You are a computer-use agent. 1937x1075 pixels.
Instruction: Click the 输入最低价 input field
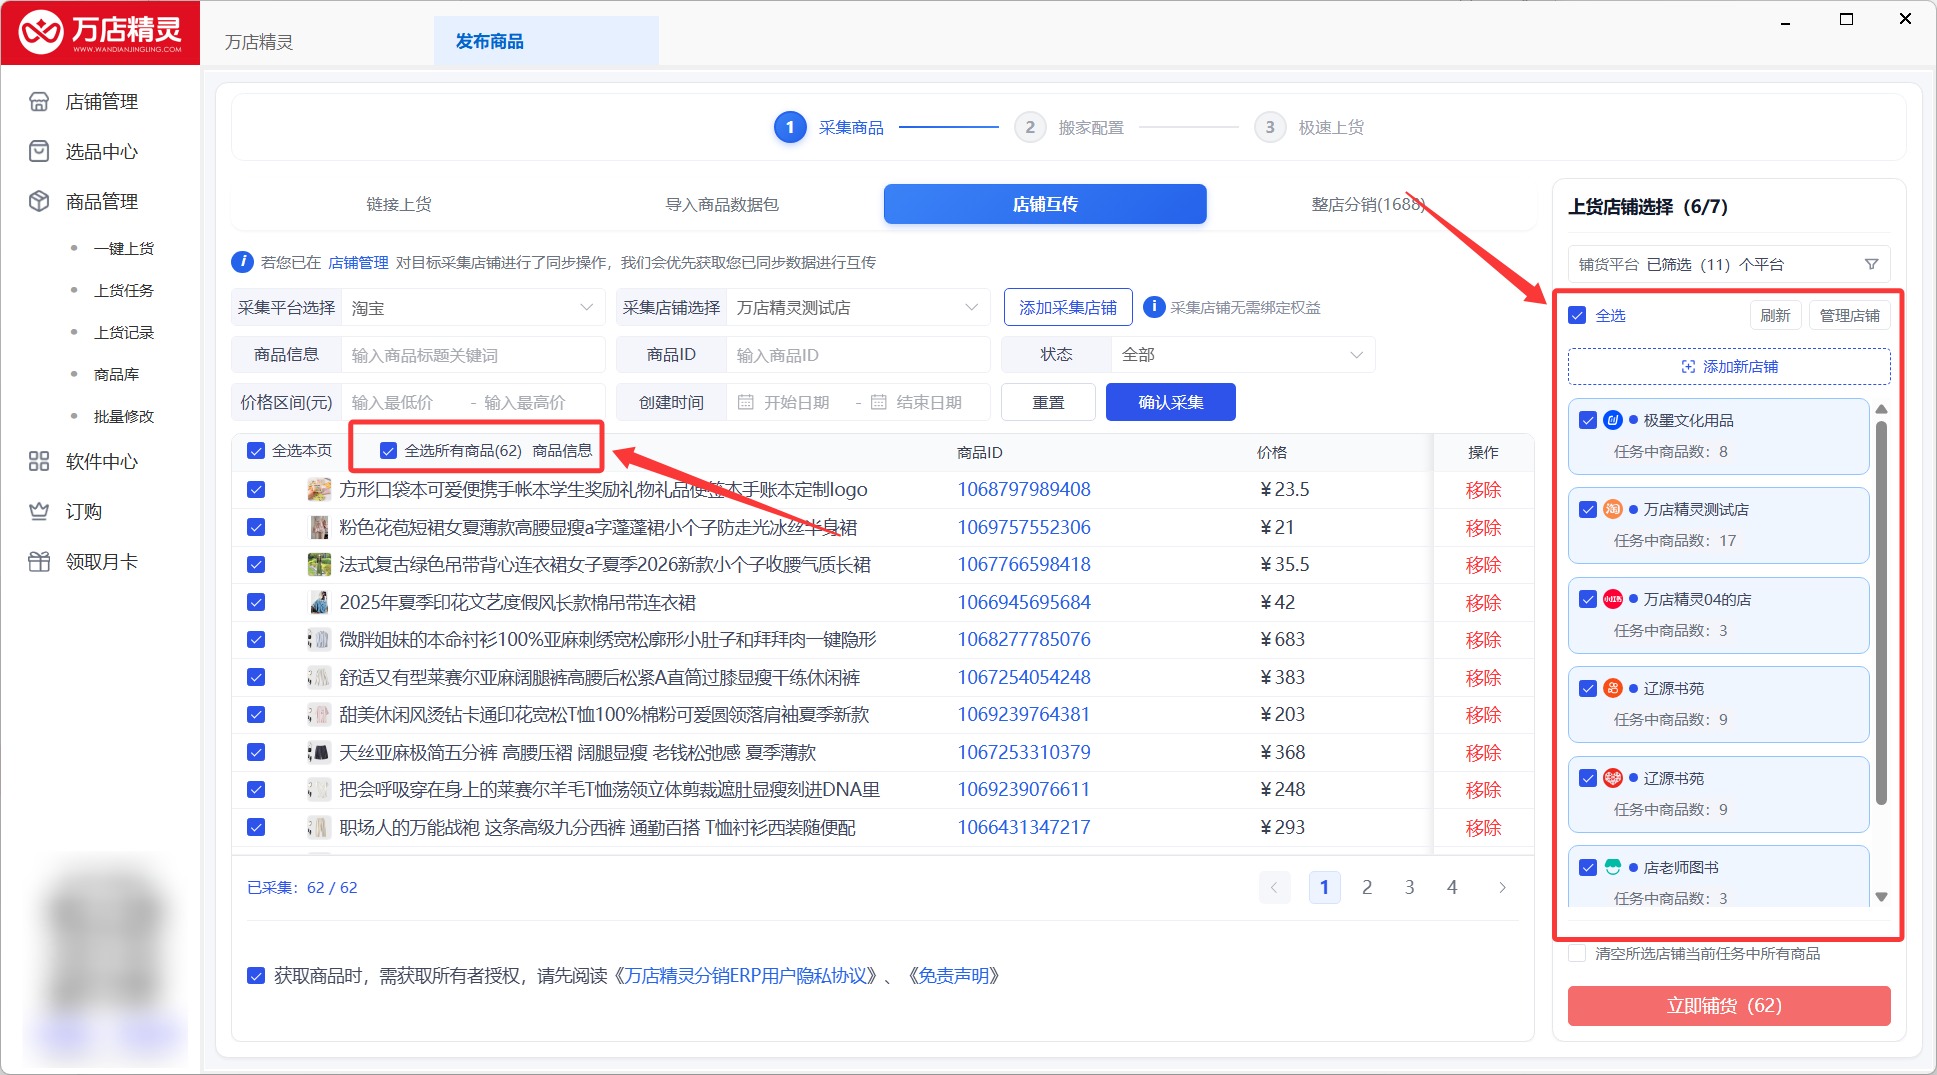pyautogui.click(x=402, y=402)
